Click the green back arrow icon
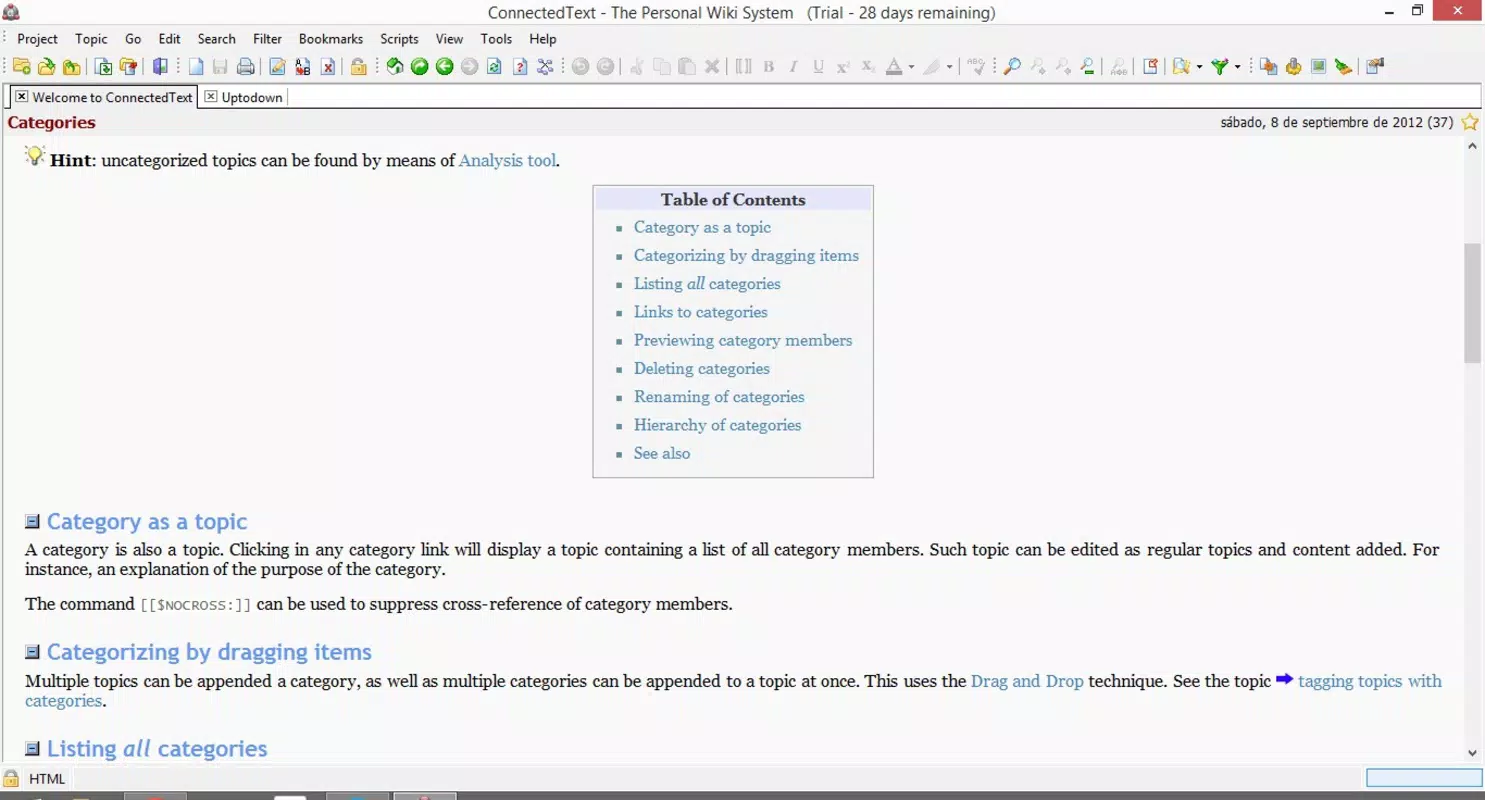 (445, 67)
